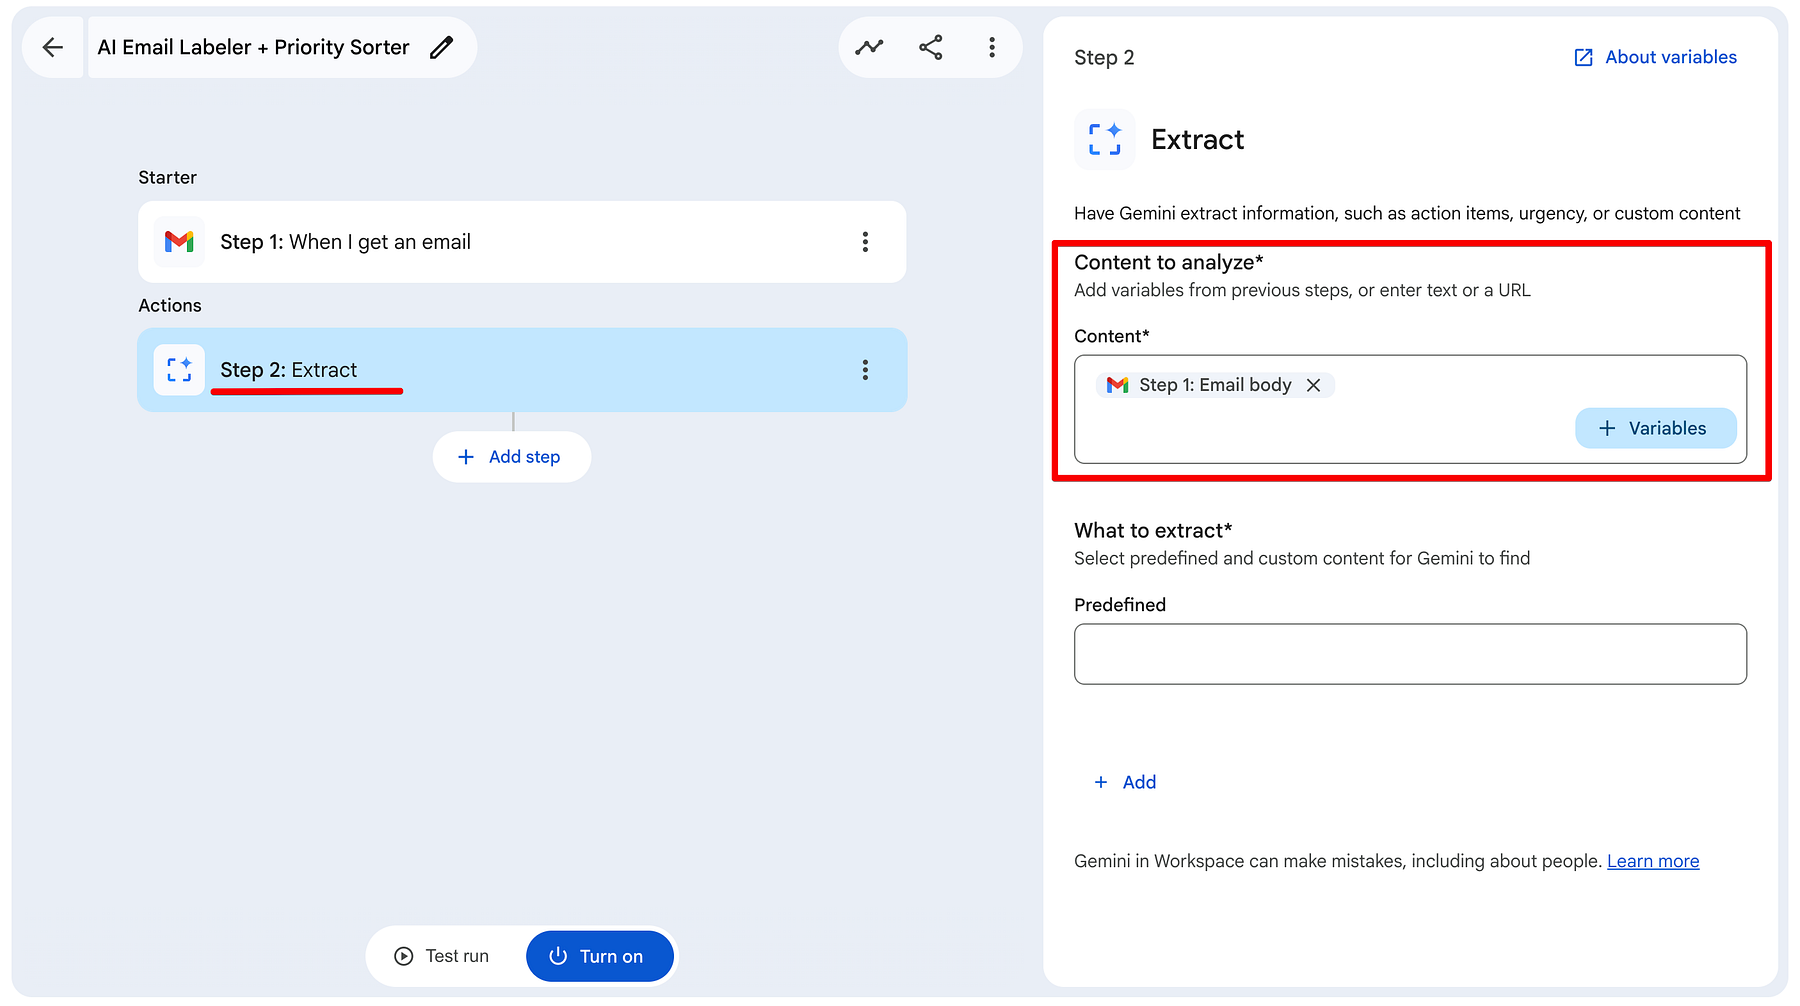Click the Variables button
The image size is (1800, 1006).
click(1655, 428)
